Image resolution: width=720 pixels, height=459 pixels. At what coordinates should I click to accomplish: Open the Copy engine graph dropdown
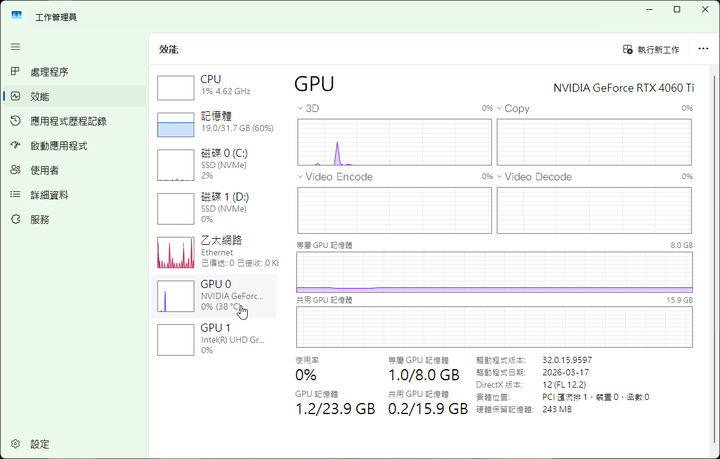[x=499, y=108]
